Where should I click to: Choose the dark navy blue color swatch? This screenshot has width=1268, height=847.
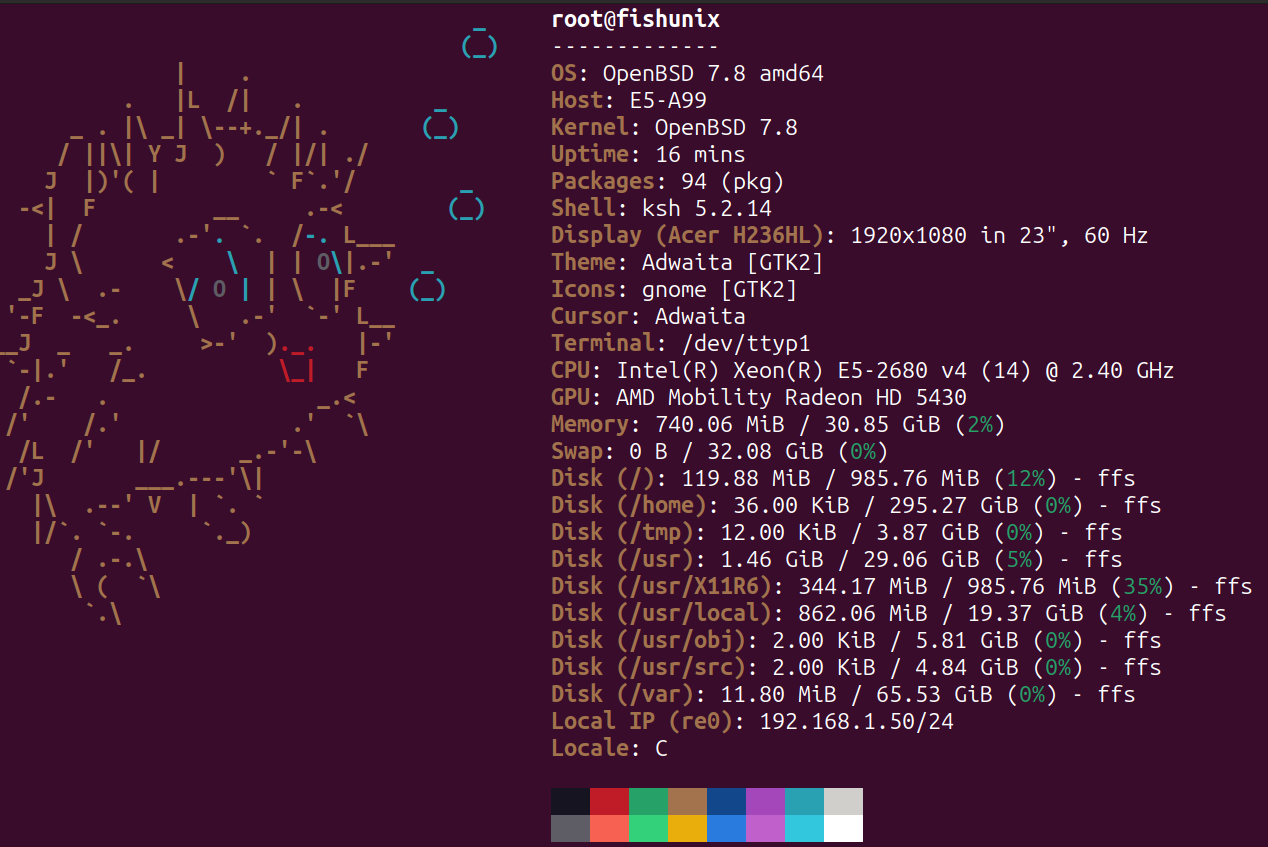pyautogui.click(x=726, y=801)
